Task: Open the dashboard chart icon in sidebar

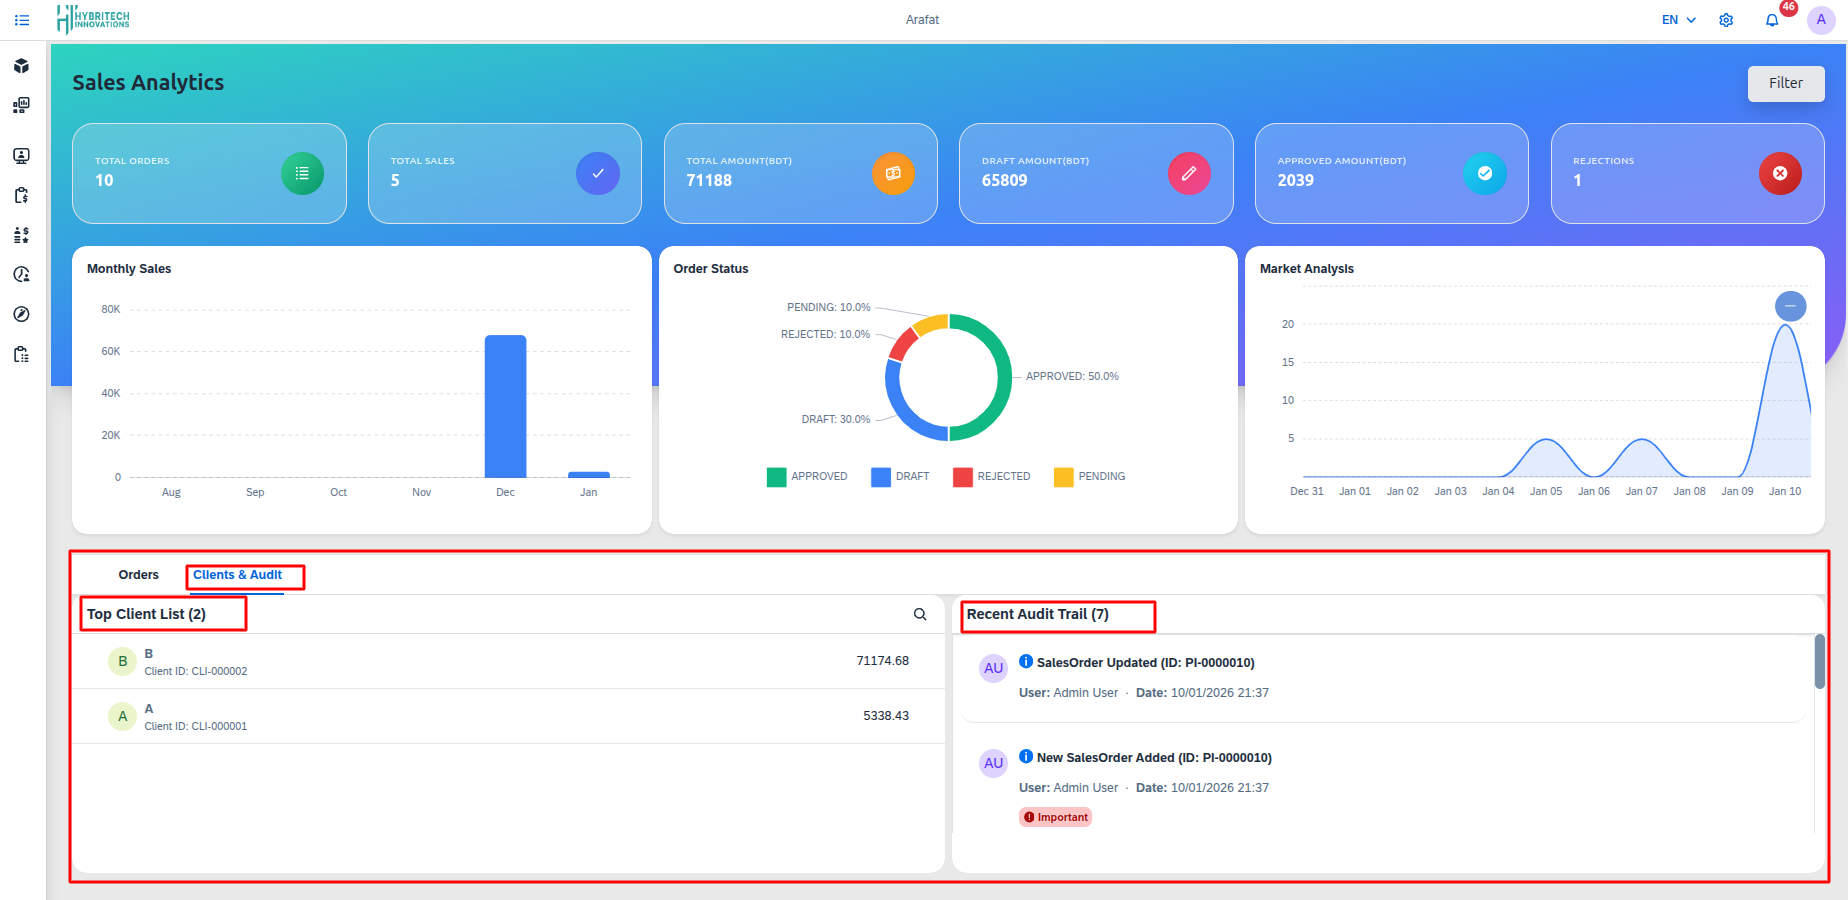Action: click(x=21, y=105)
